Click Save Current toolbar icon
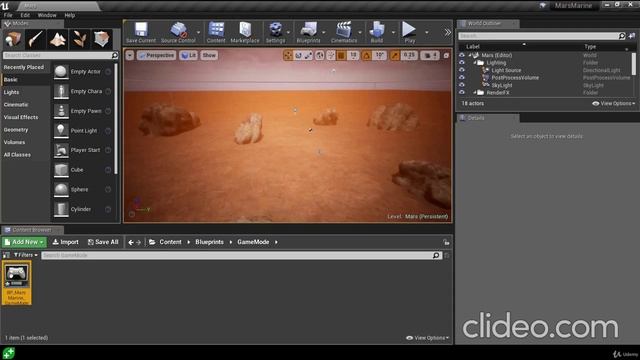This screenshot has width=640, height=360. point(141,33)
